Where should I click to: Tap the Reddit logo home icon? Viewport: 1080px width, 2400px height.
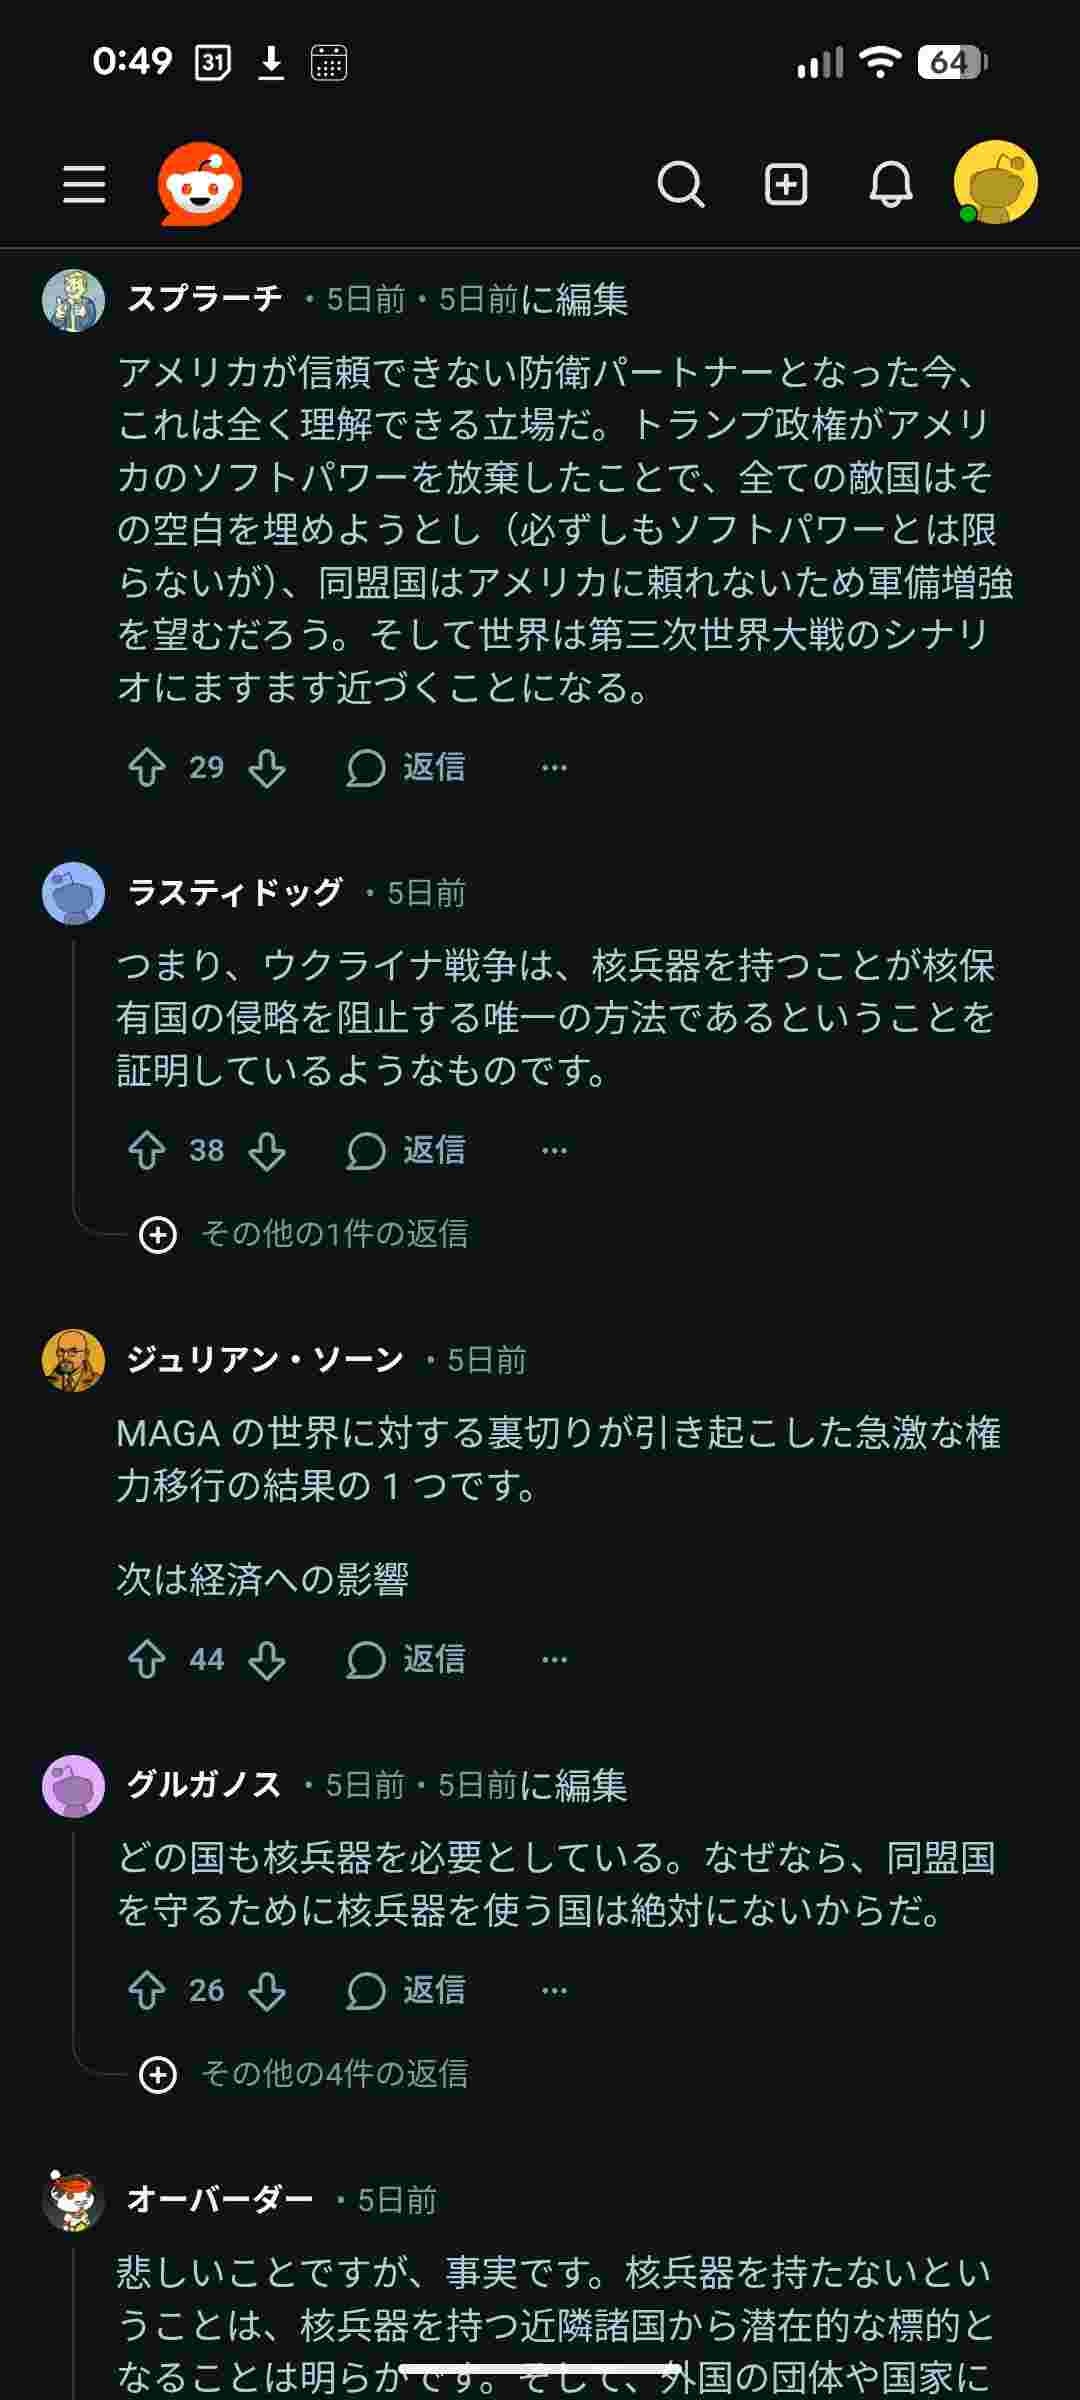coord(200,184)
